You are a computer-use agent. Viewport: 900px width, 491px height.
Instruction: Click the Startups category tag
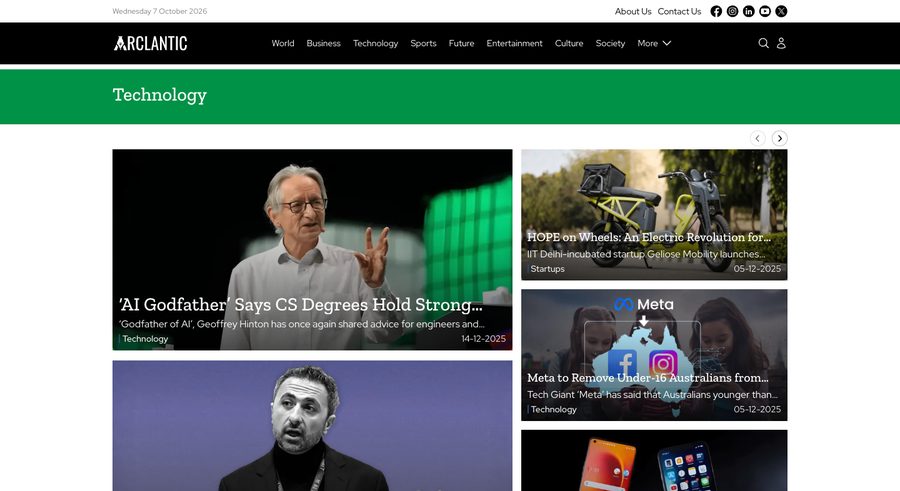tap(548, 269)
